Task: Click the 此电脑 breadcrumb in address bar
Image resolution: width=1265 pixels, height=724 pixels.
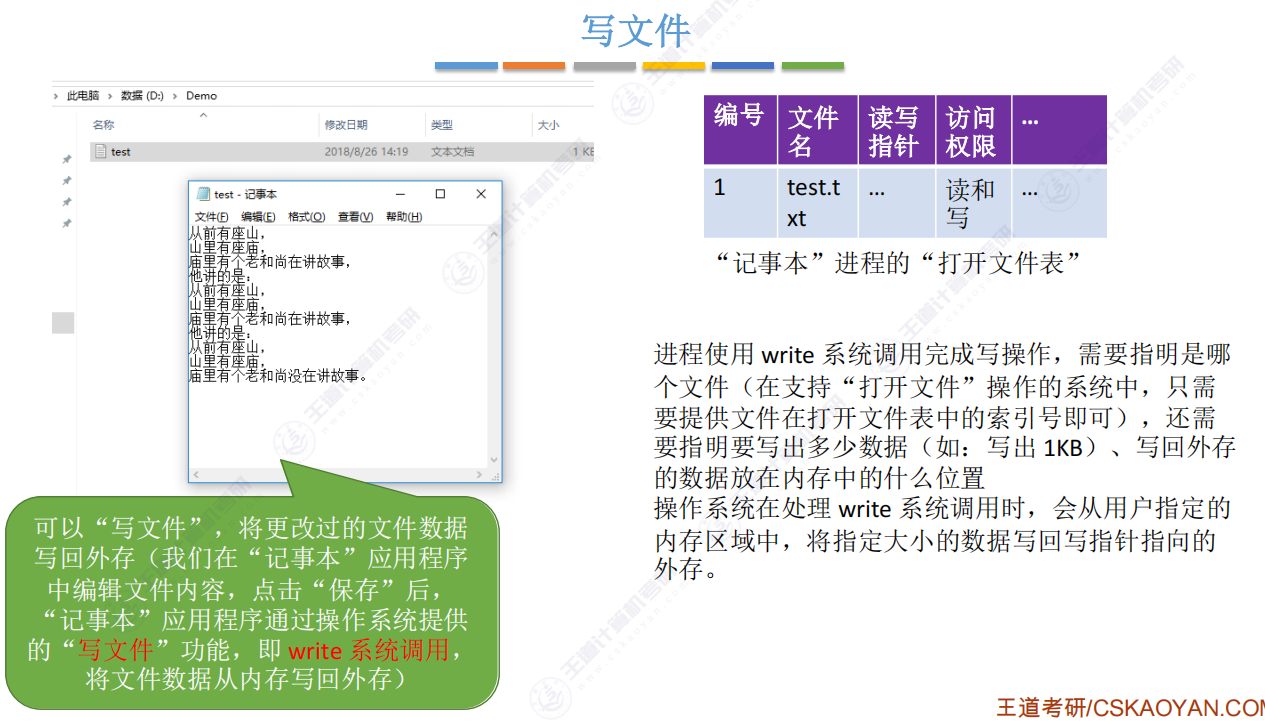Action: [83, 96]
